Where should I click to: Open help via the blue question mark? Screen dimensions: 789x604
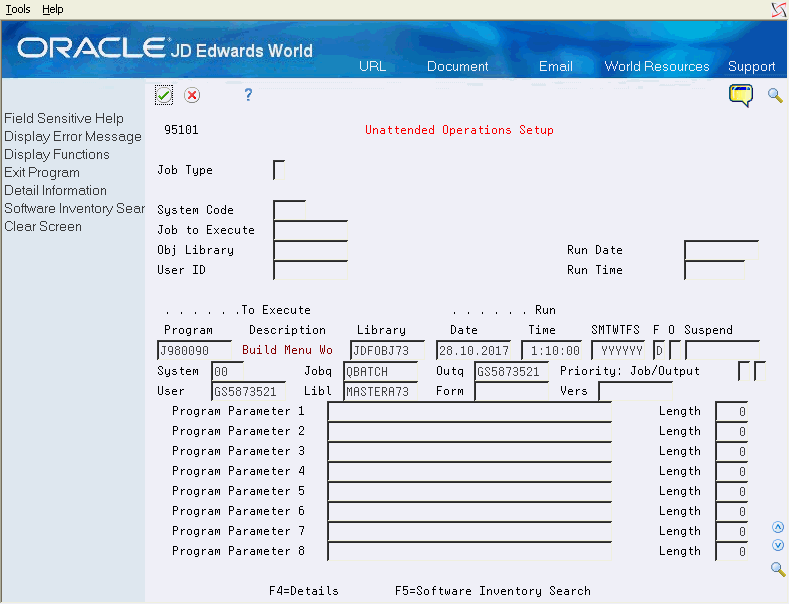(248, 95)
